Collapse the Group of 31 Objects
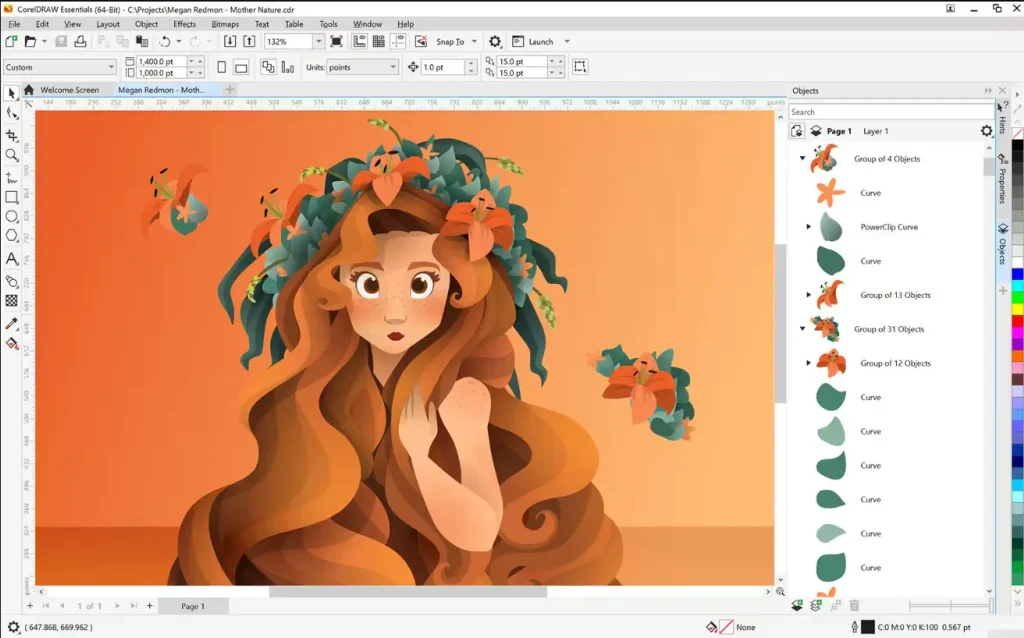This screenshot has height=638, width=1024. coord(803,328)
